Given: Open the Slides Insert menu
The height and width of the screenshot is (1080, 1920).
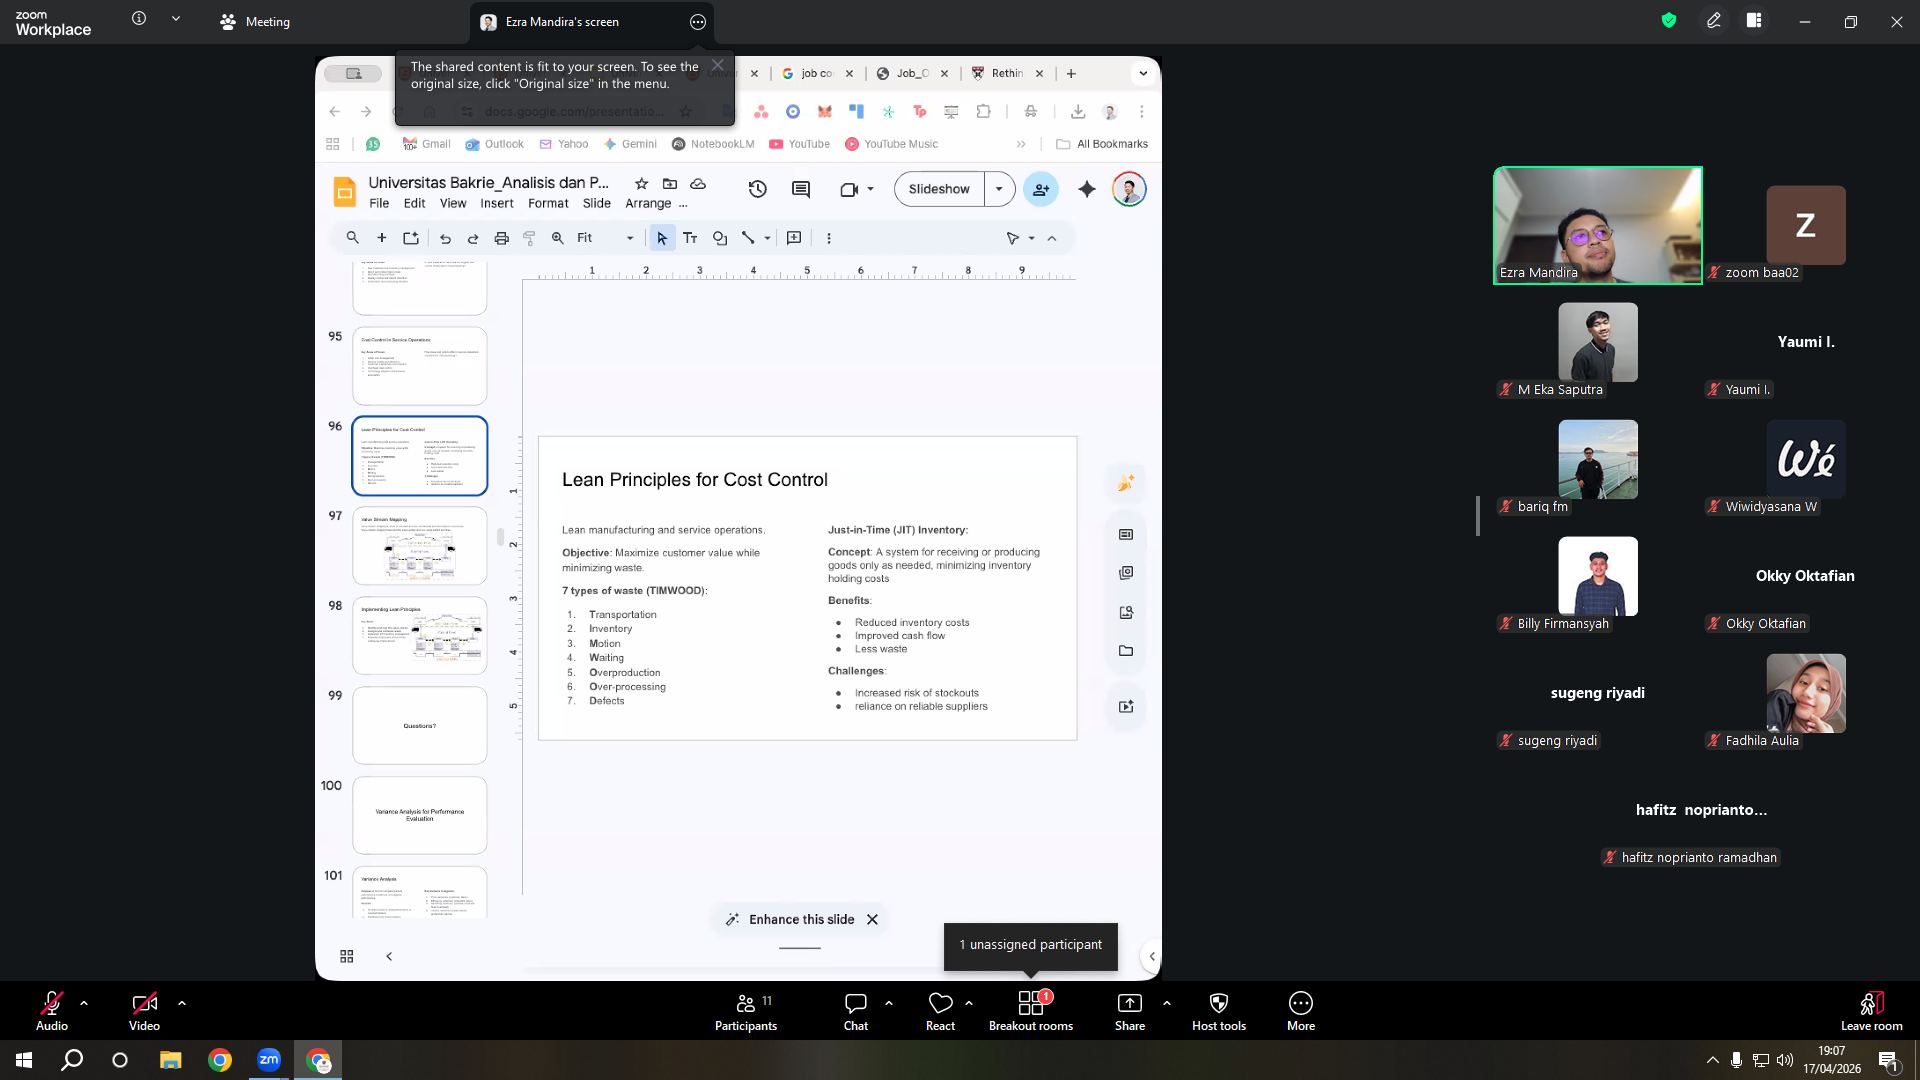Looking at the screenshot, I should (x=497, y=203).
